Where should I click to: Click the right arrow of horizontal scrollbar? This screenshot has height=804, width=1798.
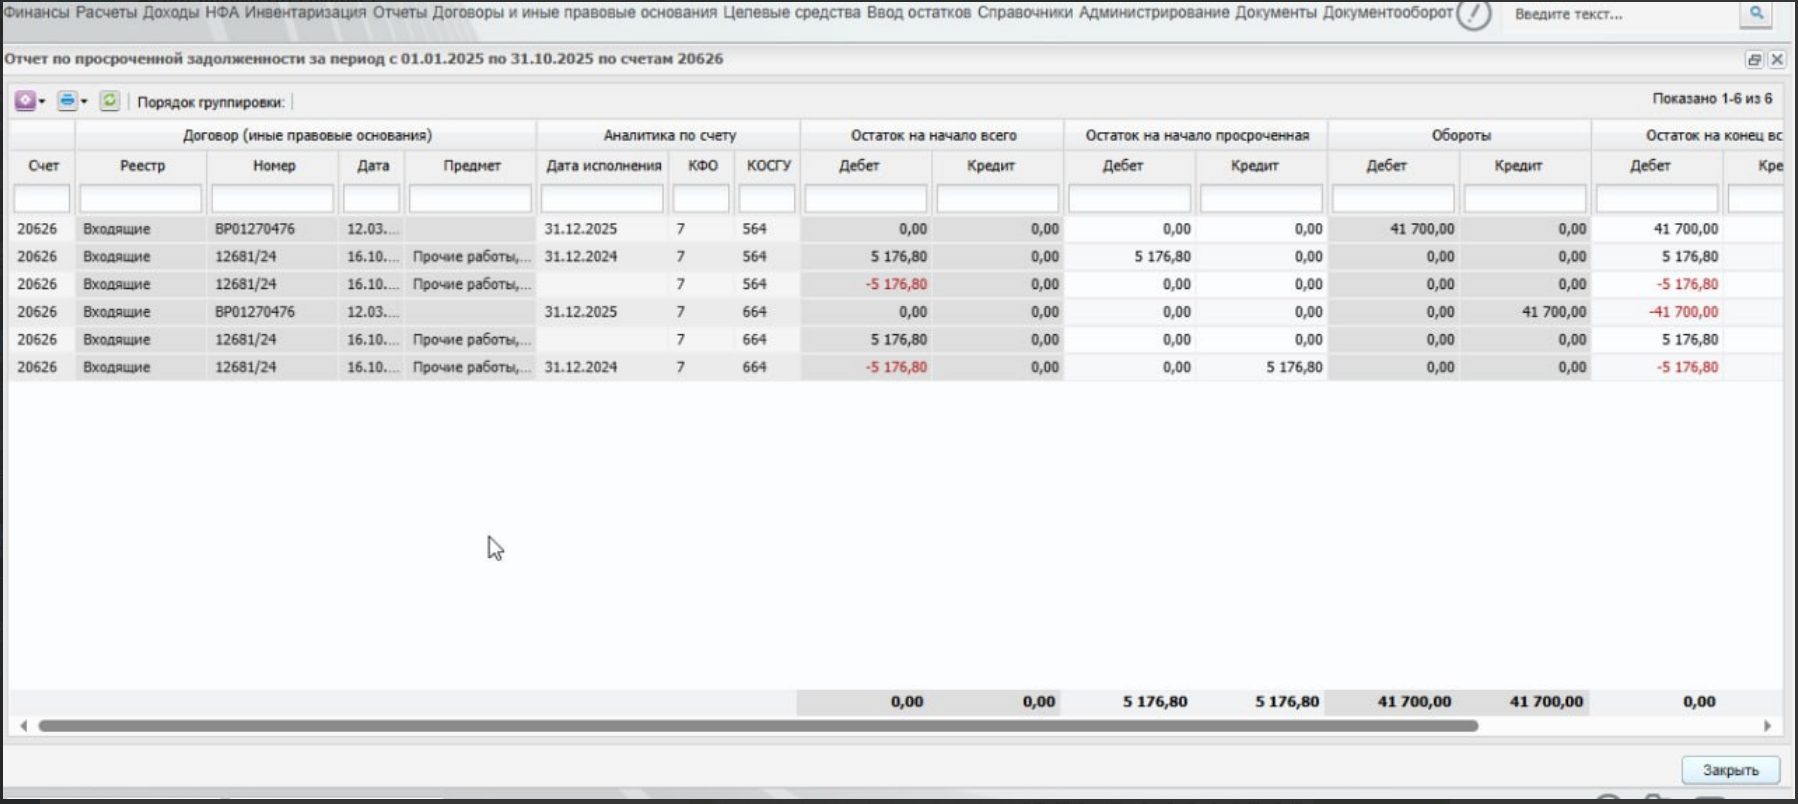[x=1767, y=726]
